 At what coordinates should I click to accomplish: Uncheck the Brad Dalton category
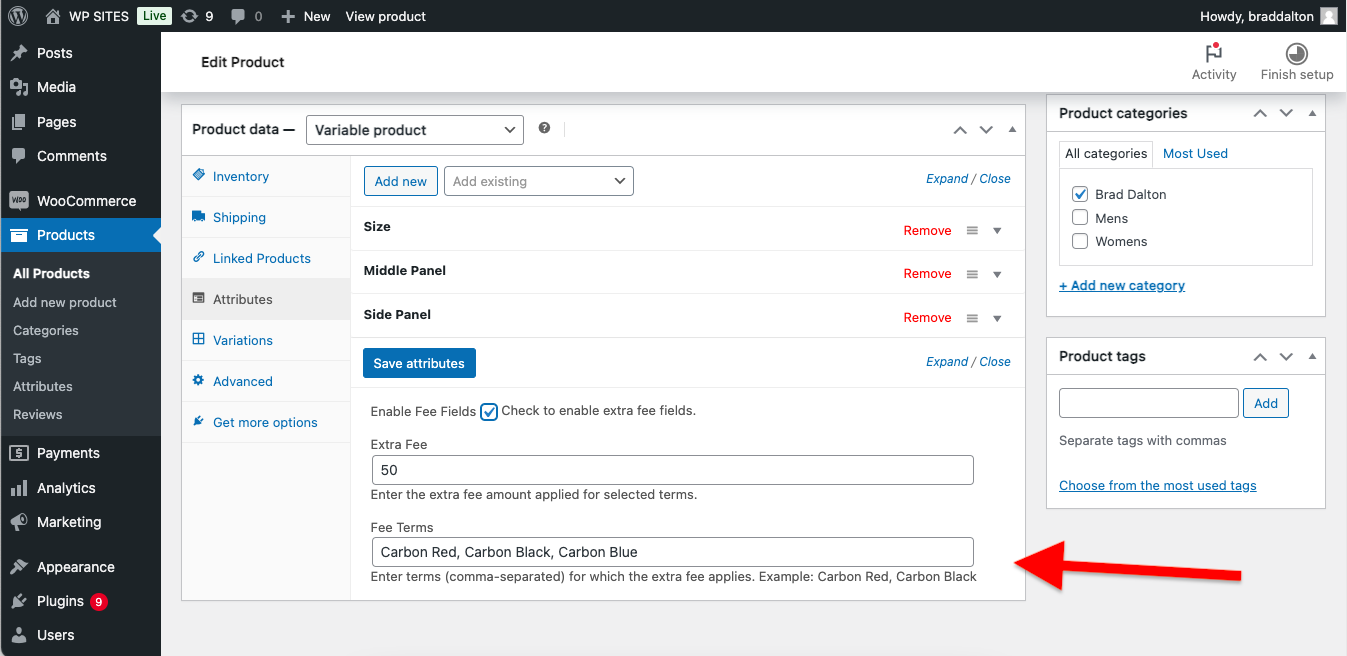pos(1080,194)
